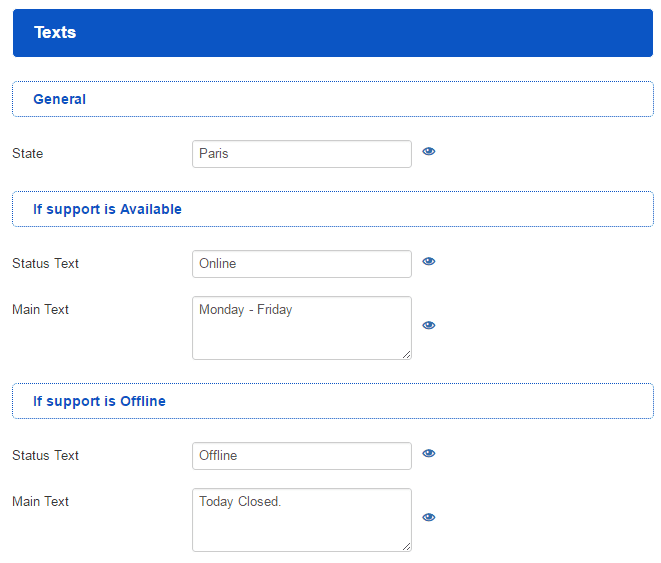Collapse the Texts panel header
The height and width of the screenshot is (563, 661).
pyautogui.click(x=332, y=33)
